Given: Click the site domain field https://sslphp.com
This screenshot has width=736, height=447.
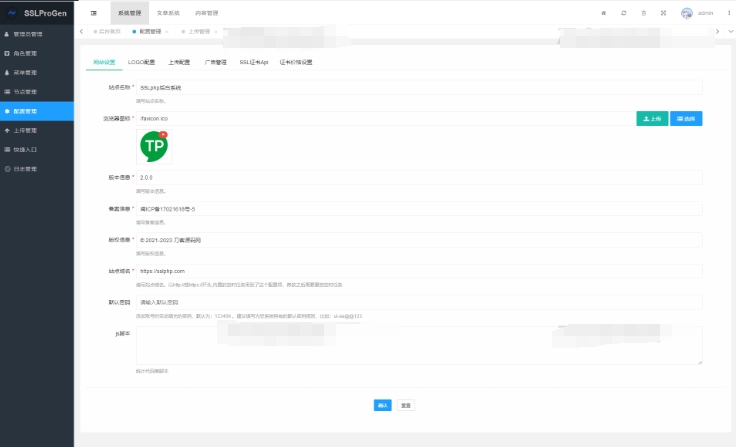Looking at the screenshot, I should [x=419, y=271].
